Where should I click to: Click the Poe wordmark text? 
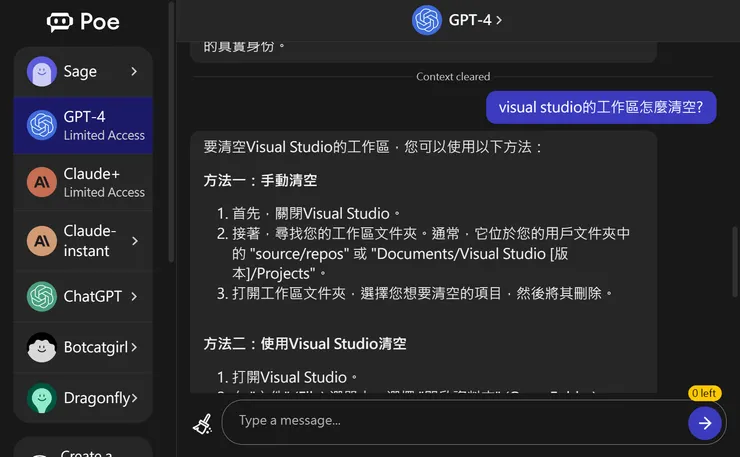pyautogui.click(x=100, y=22)
